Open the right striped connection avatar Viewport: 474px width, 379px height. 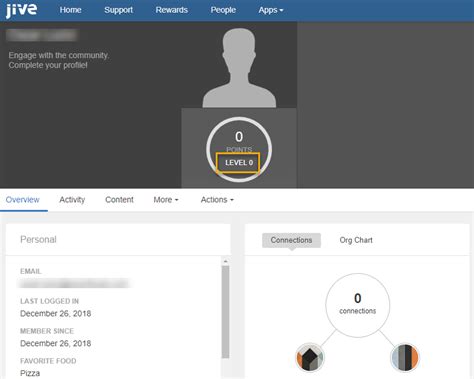click(x=405, y=357)
